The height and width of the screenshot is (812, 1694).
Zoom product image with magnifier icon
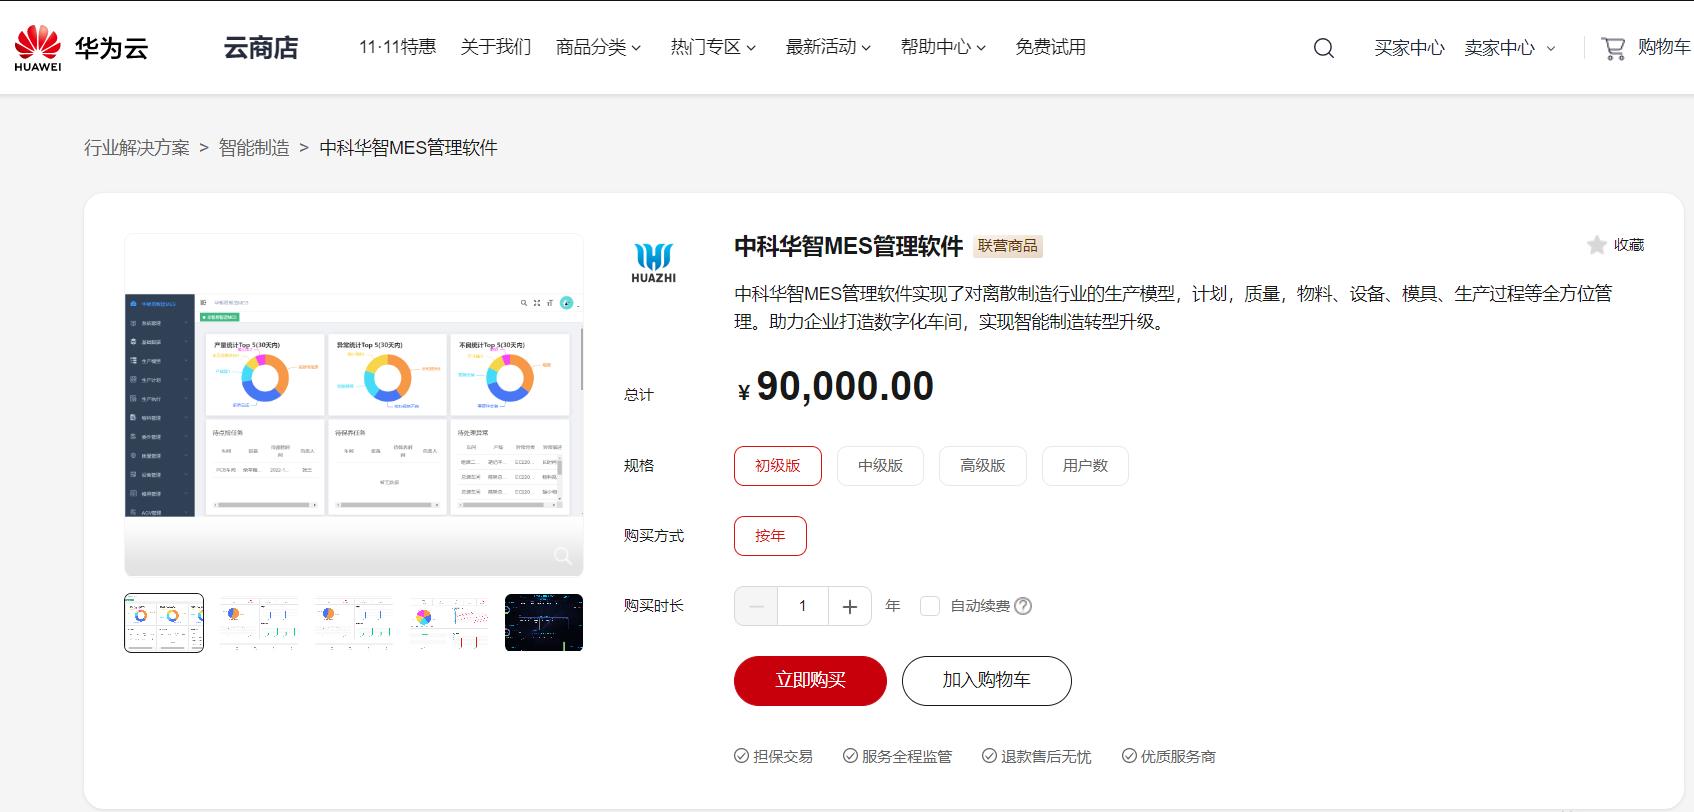tap(563, 556)
